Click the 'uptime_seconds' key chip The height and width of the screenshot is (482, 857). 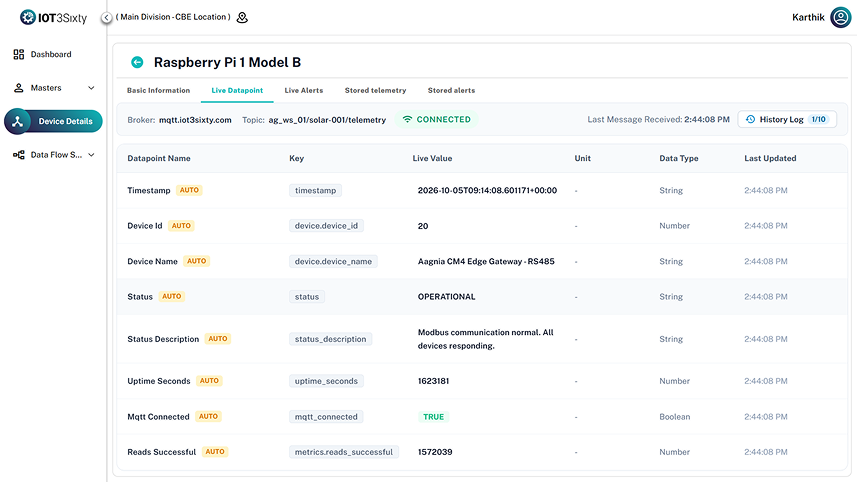click(x=326, y=381)
